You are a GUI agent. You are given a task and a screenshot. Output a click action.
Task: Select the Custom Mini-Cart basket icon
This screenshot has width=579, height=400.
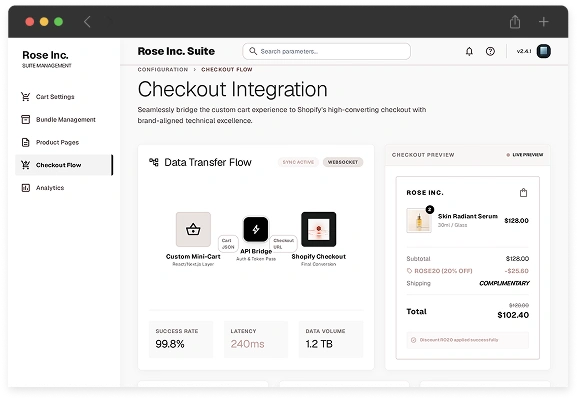click(193, 229)
